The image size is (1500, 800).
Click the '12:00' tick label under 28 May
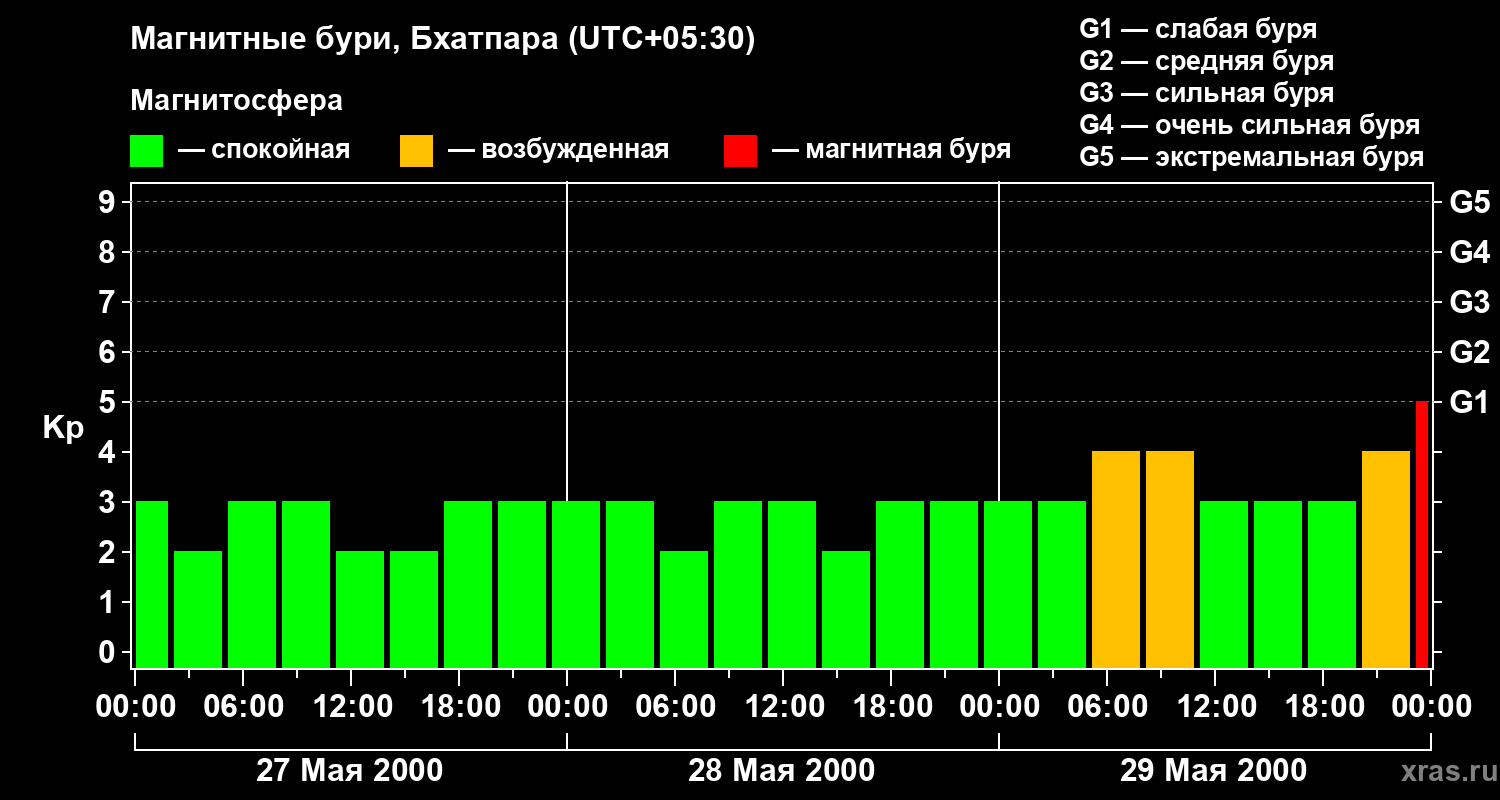pyautogui.click(x=782, y=707)
